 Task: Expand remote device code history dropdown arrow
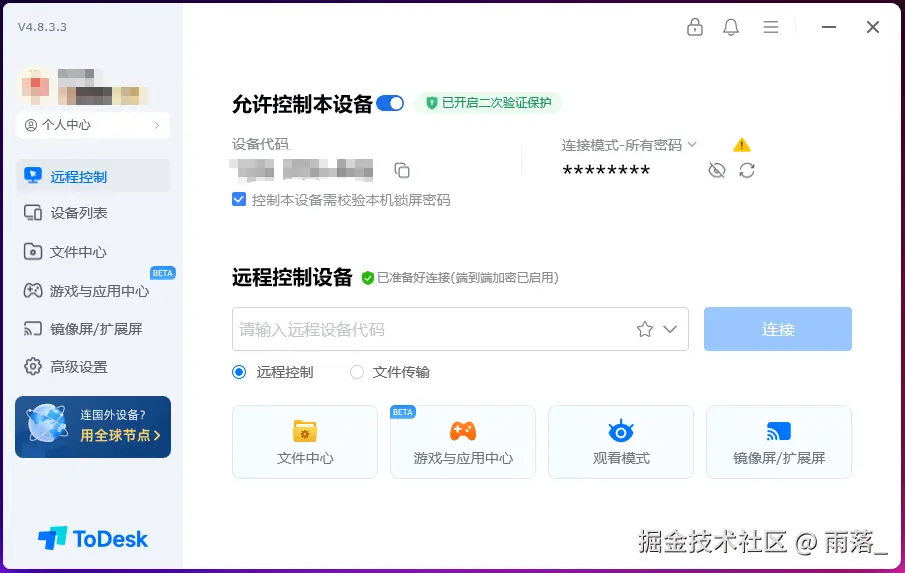pyautogui.click(x=670, y=329)
